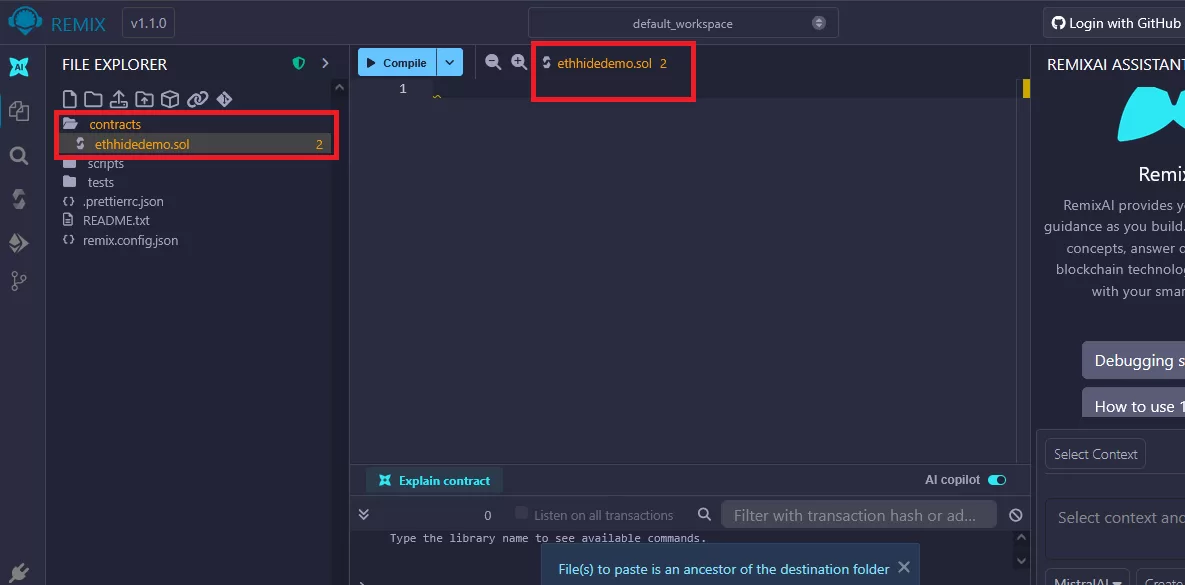
Task: Switch to the ethhidedemo.sol editor tab
Action: click(x=604, y=63)
